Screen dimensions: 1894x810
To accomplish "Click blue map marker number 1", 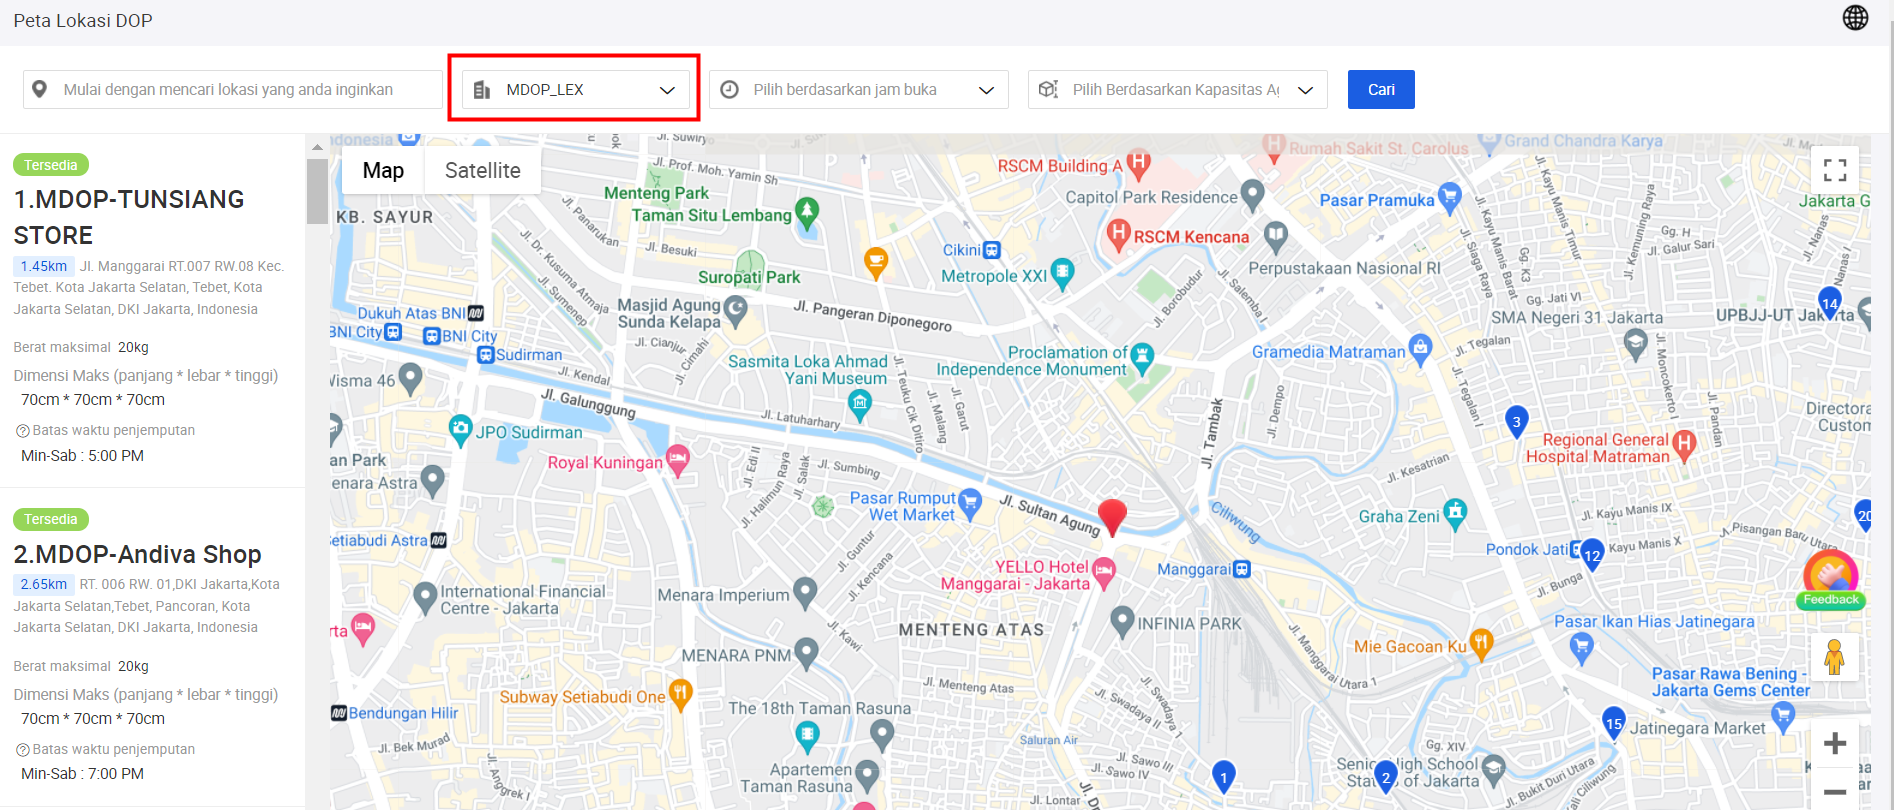I will [x=1223, y=777].
